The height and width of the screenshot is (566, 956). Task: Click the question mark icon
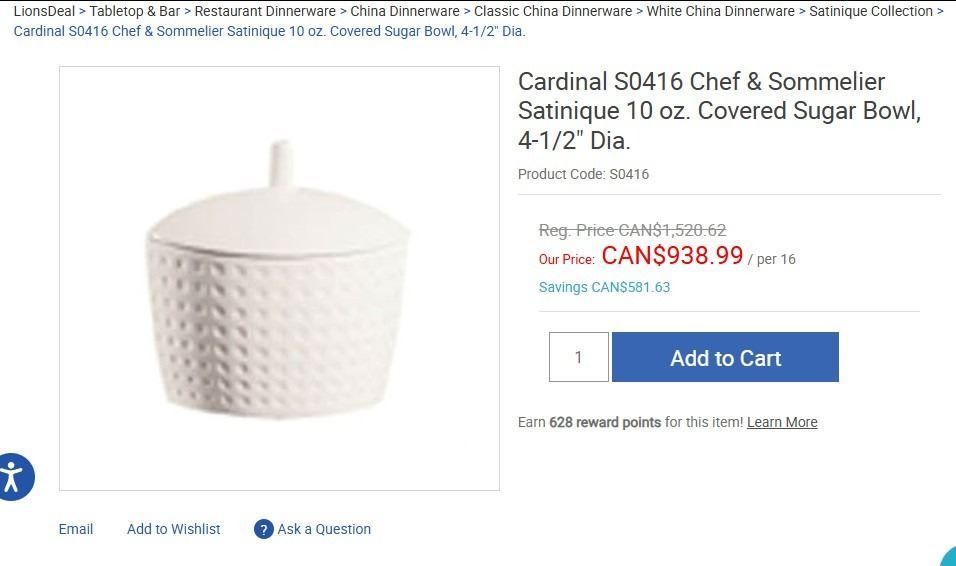[x=264, y=529]
